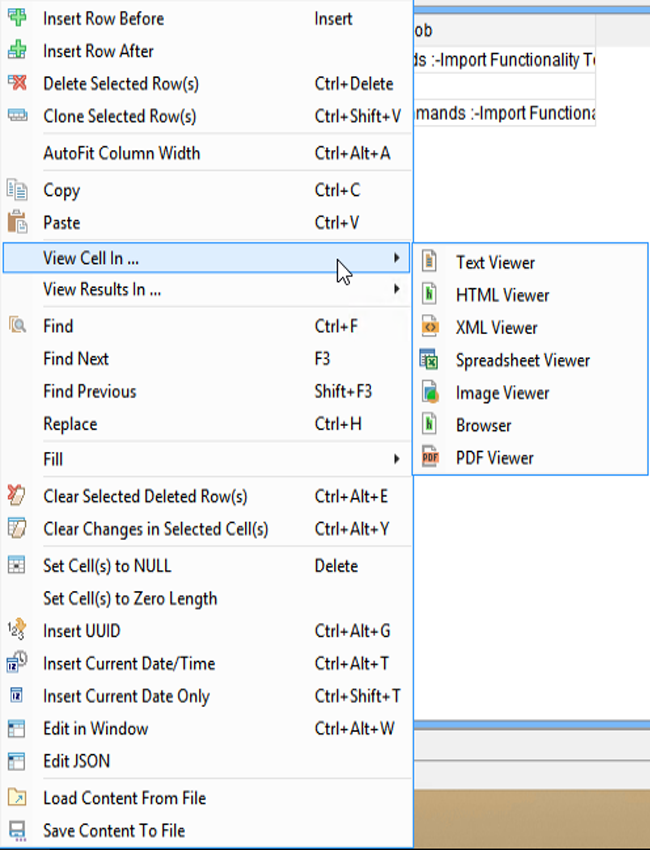Click the Delete Selected Row(s) icon

17,84
